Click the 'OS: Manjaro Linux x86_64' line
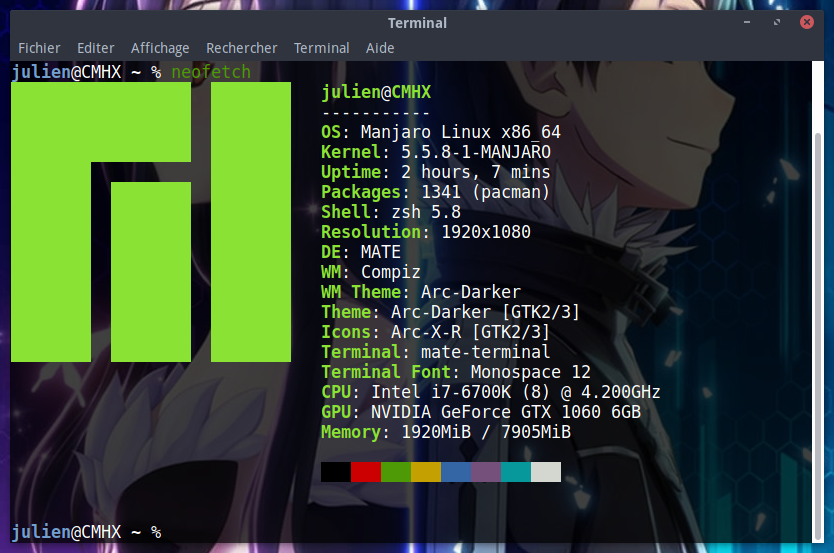This screenshot has width=834, height=553. (441, 132)
